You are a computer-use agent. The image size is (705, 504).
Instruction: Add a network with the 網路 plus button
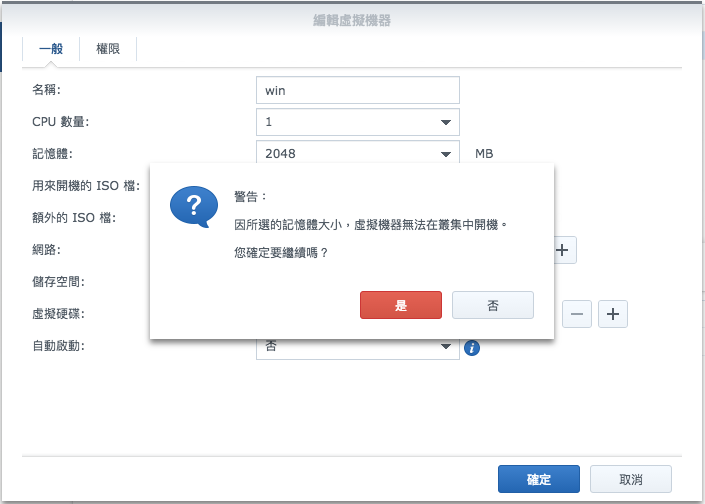pyautogui.click(x=564, y=250)
